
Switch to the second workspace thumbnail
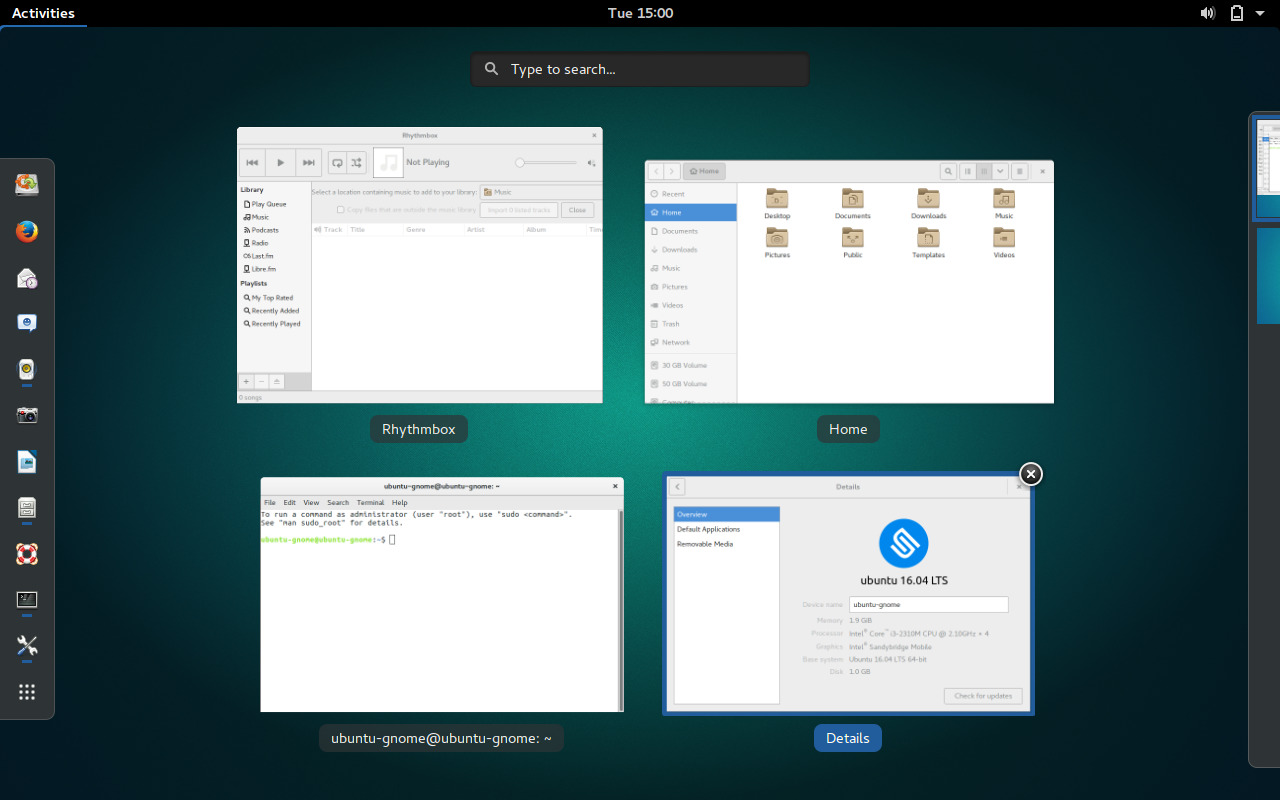click(1268, 276)
